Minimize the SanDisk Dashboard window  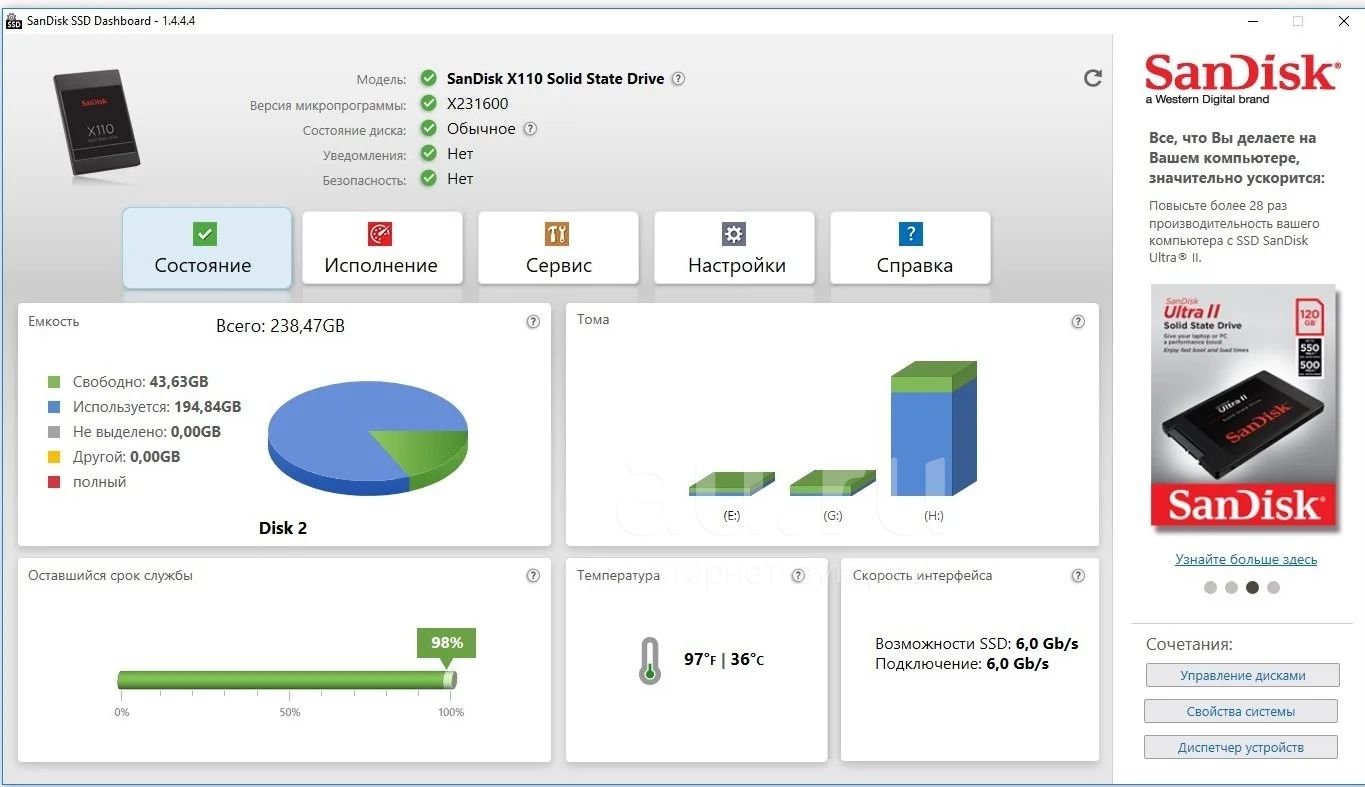[x=1253, y=21]
